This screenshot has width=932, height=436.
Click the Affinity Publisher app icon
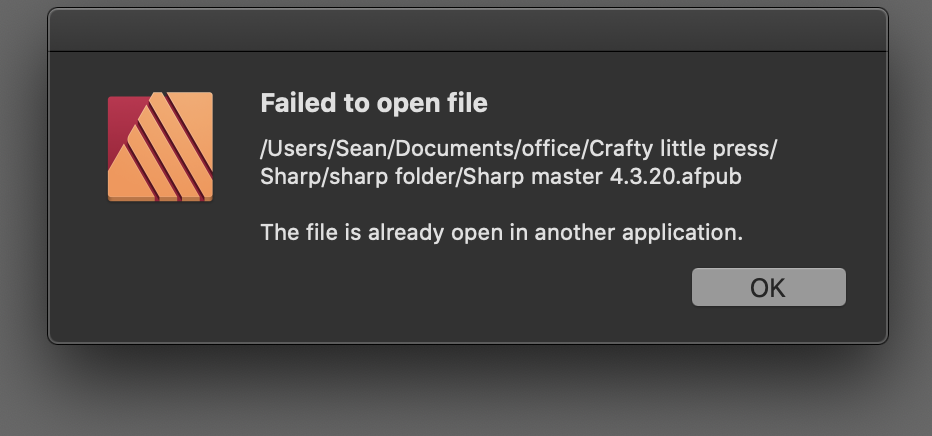(160, 147)
